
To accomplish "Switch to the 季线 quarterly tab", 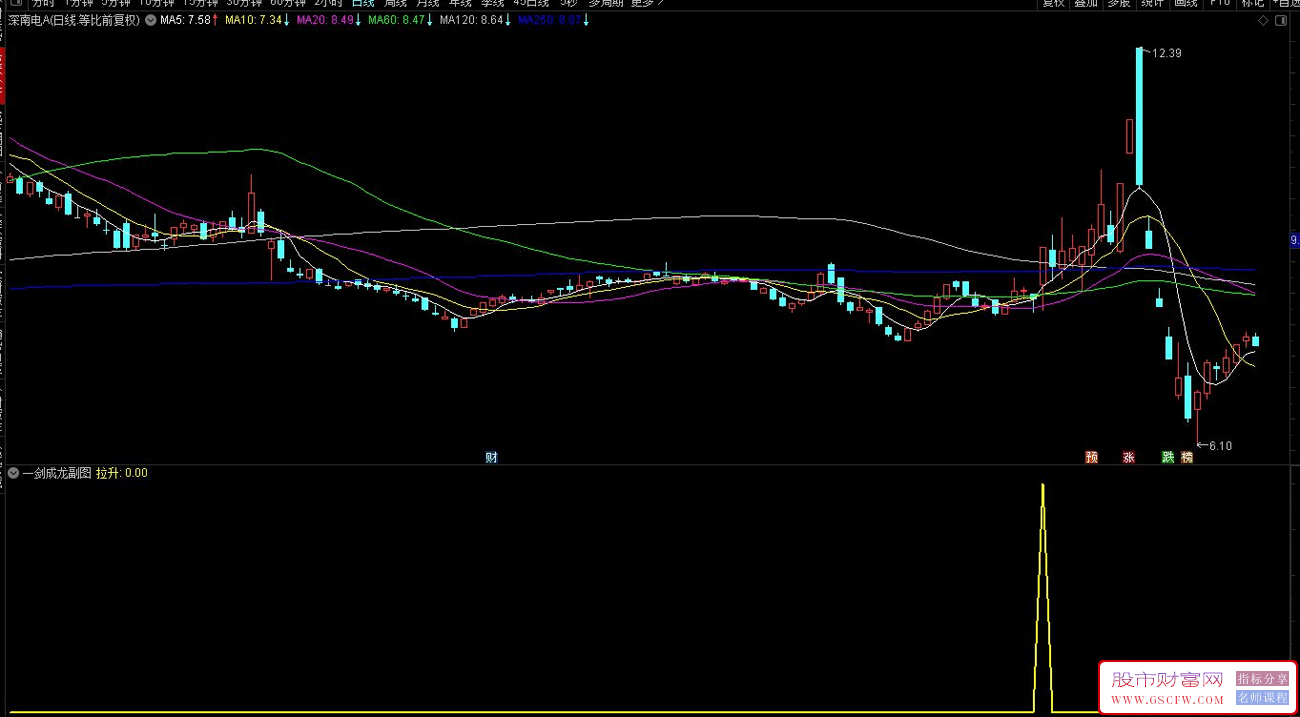I will (493, 3).
